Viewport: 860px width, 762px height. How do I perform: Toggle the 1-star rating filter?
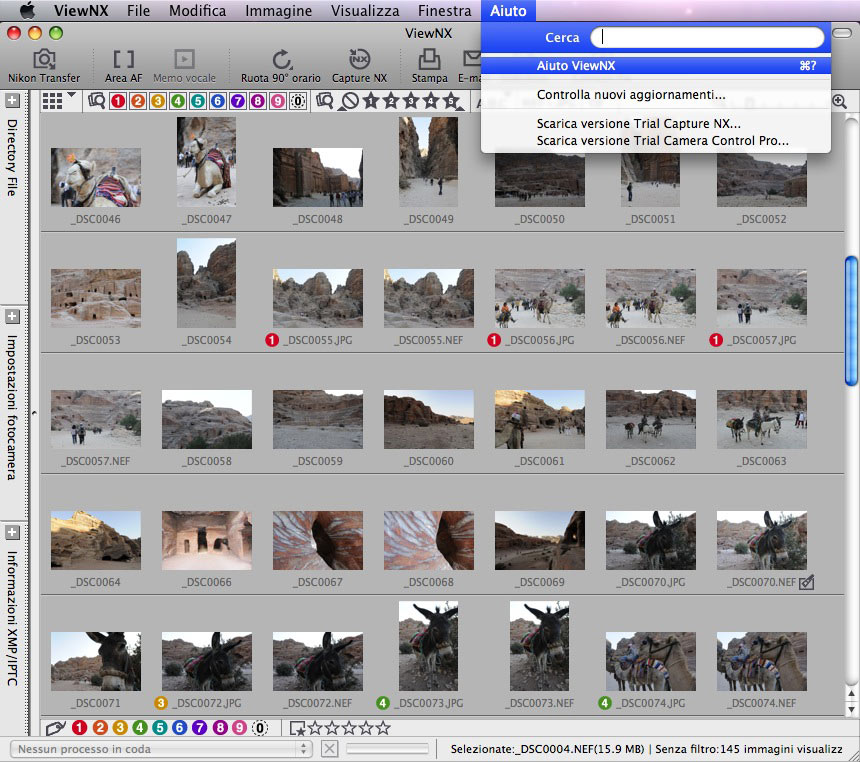(x=371, y=101)
